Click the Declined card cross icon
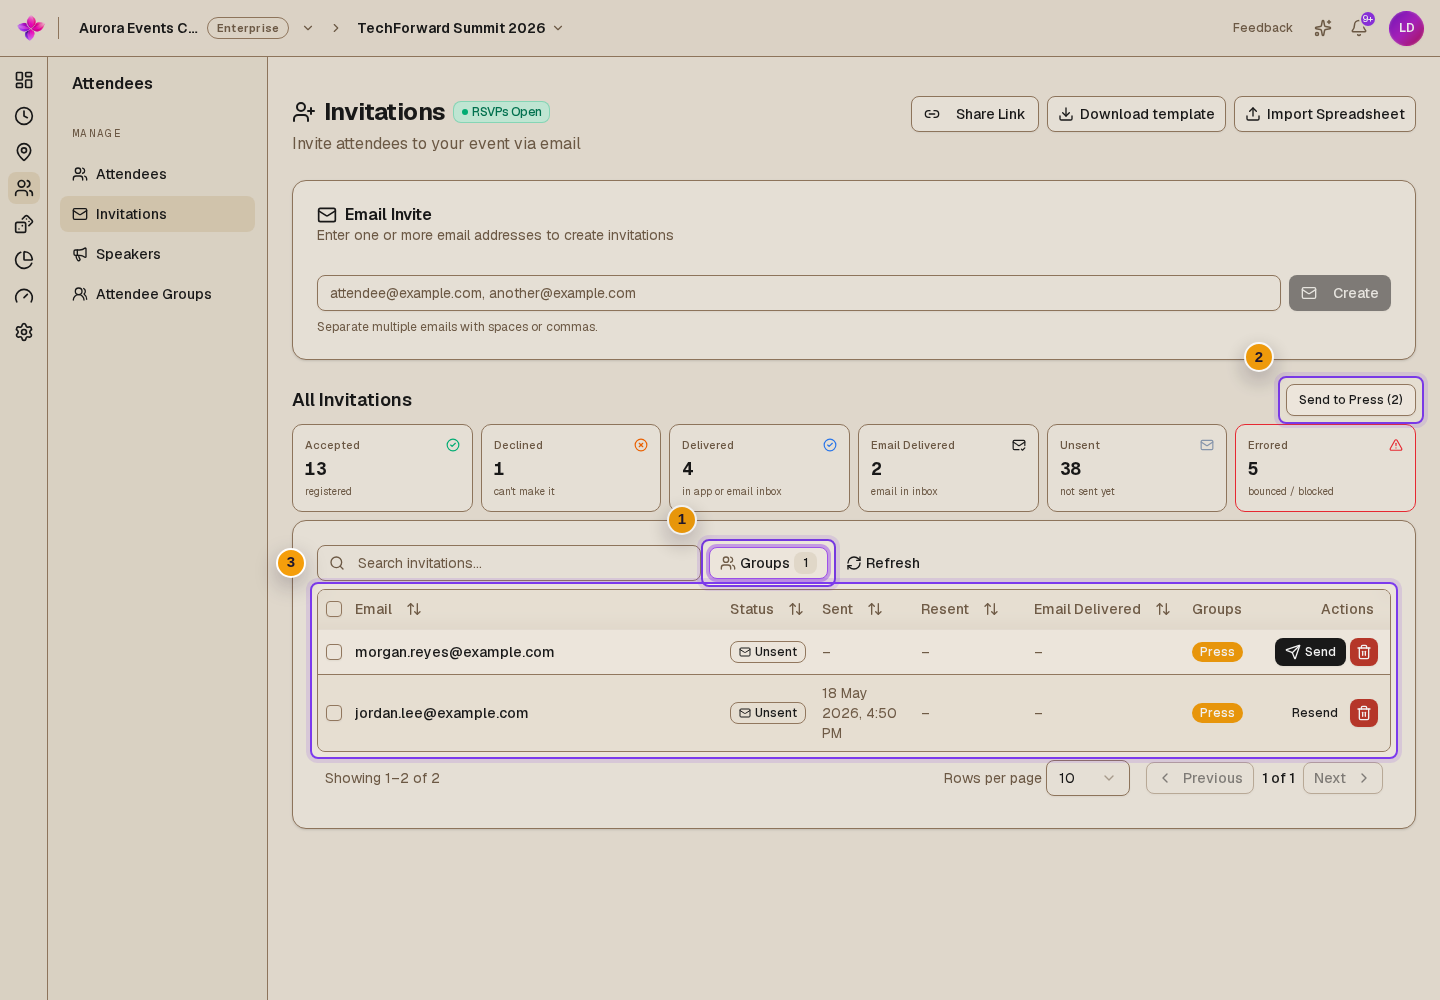The width and height of the screenshot is (1440, 1000). [x=641, y=445]
